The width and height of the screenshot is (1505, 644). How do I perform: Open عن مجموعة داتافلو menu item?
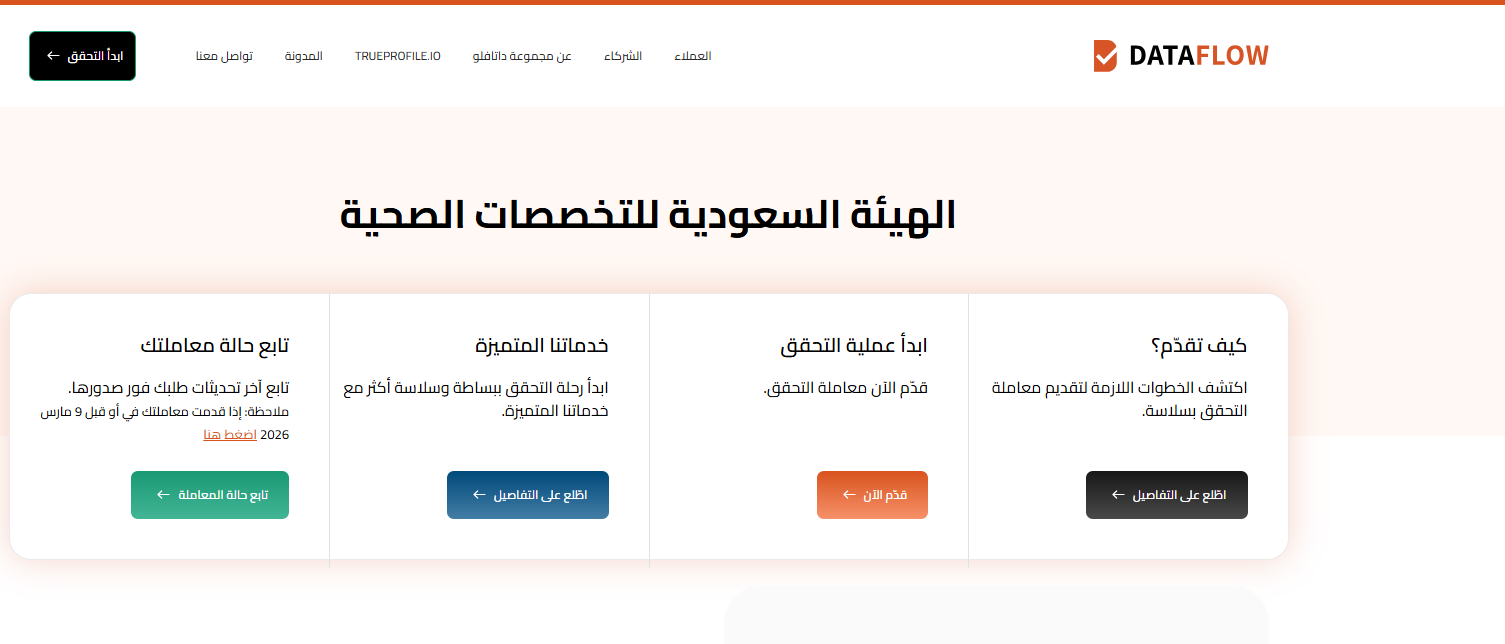pyautogui.click(x=522, y=56)
